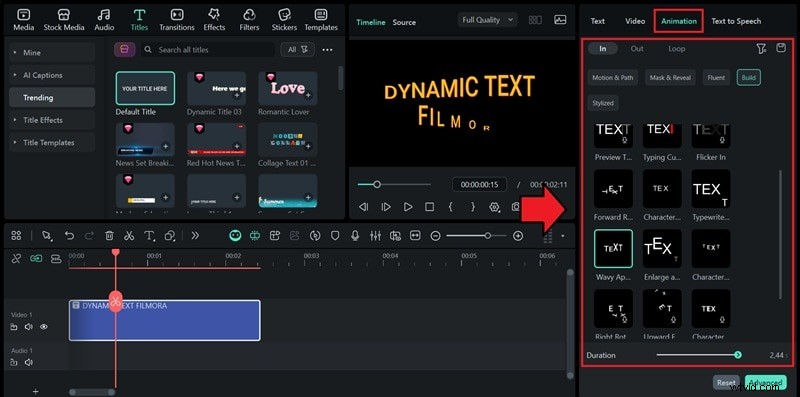The height and width of the screenshot is (397, 800).
Task: Mute the Video 1 track
Action: (29, 327)
